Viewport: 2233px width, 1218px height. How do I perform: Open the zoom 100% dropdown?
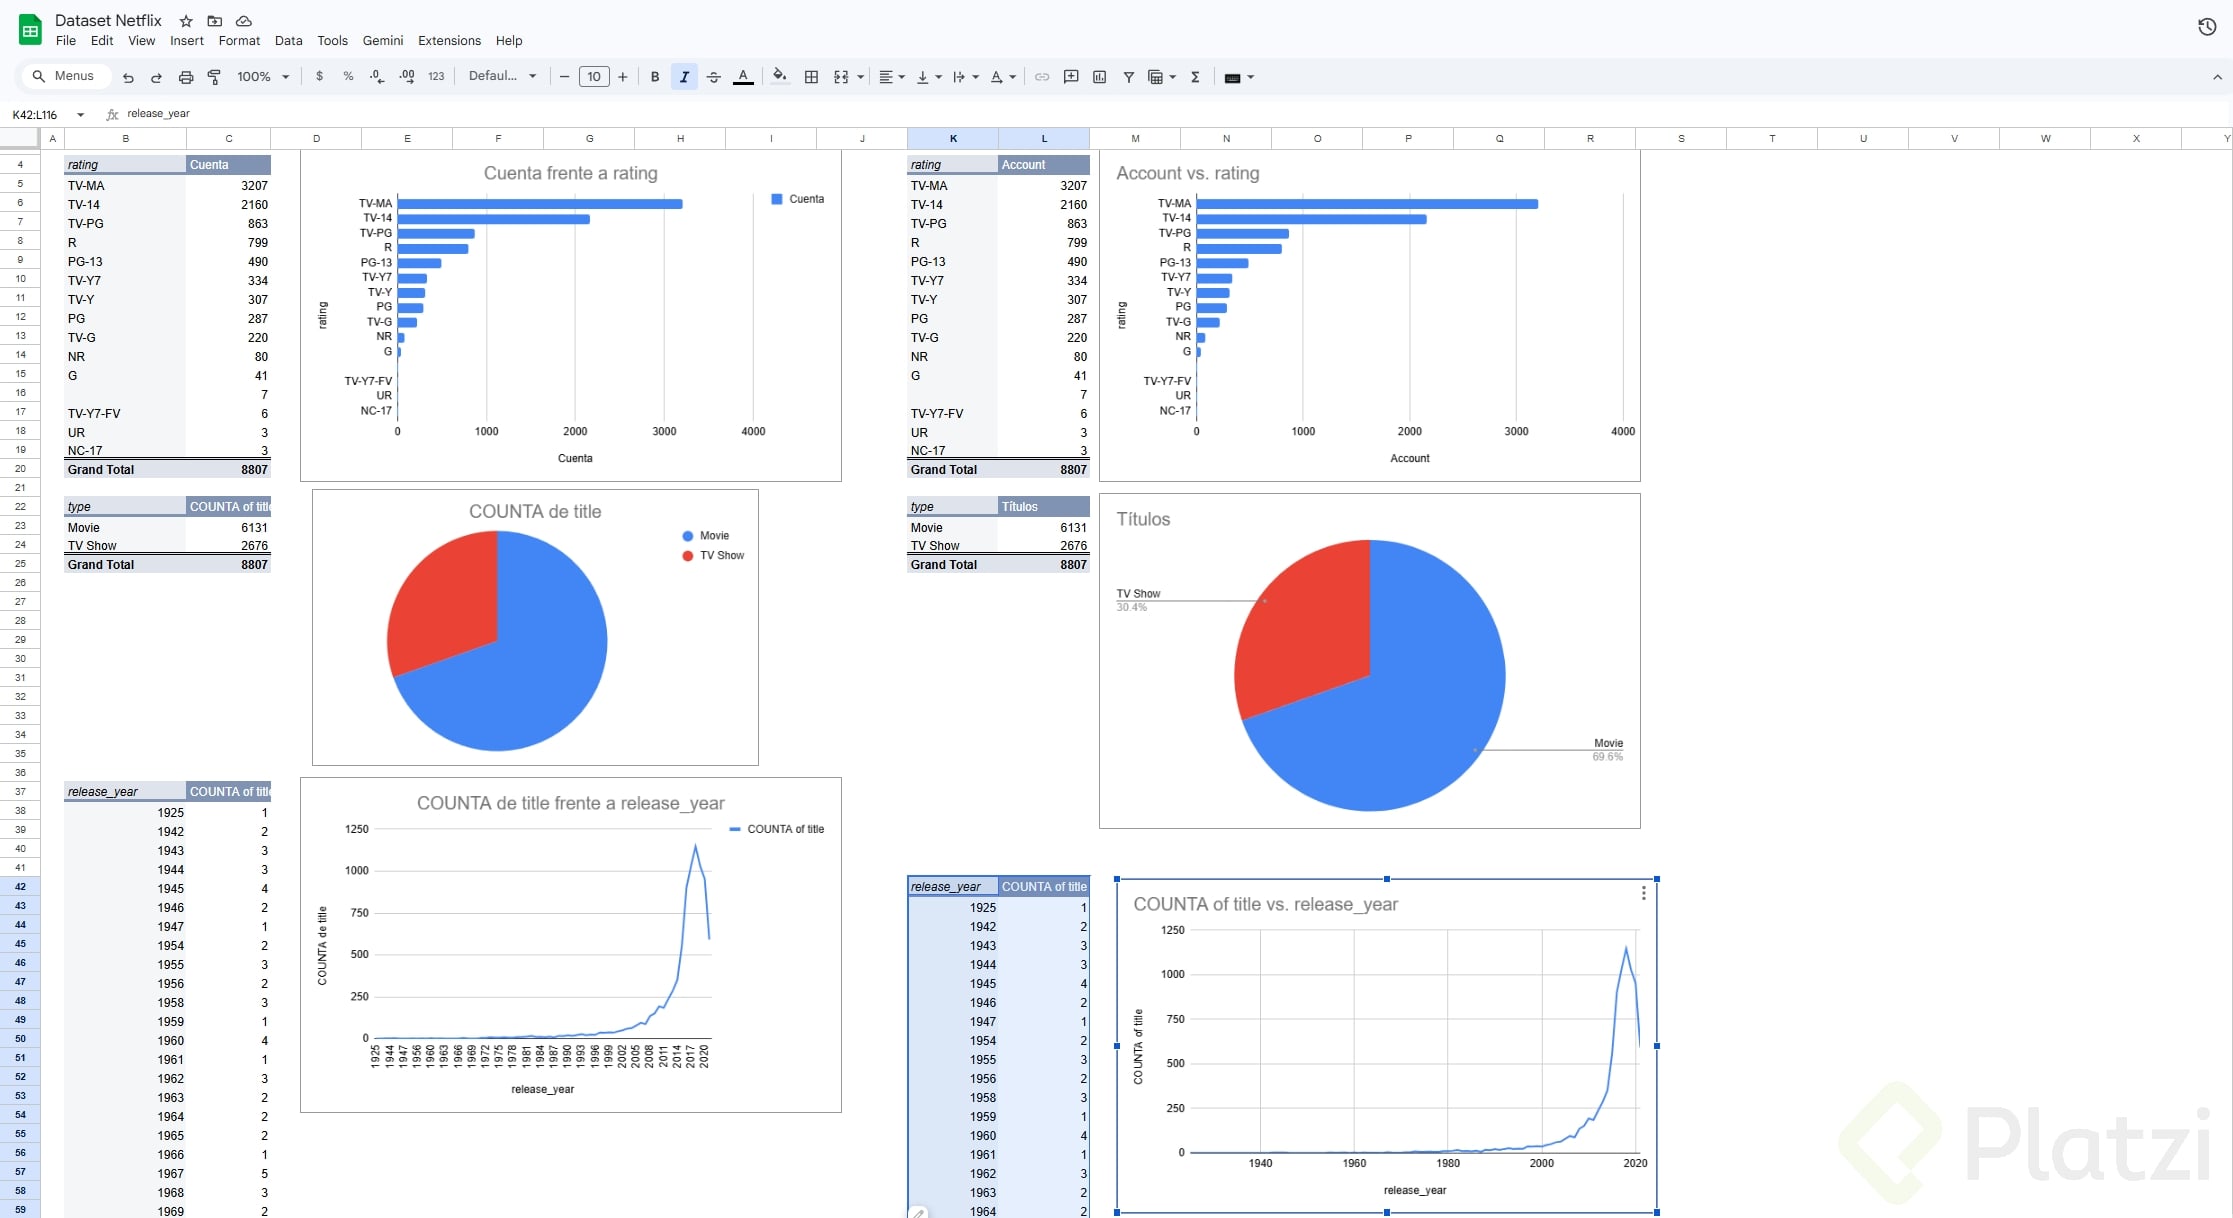click(263, 77)
